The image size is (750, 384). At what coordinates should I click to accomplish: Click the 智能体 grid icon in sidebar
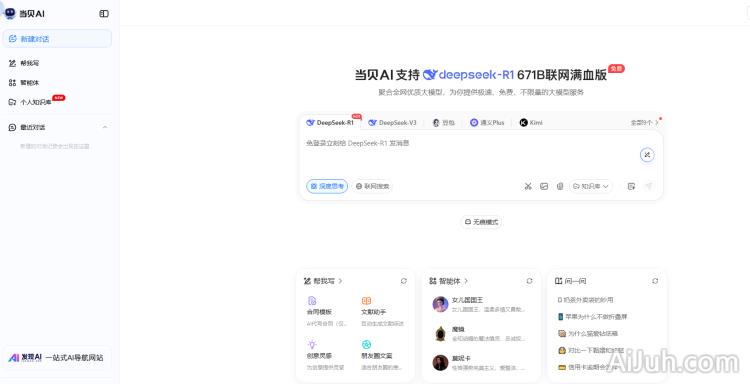(12, 83)
